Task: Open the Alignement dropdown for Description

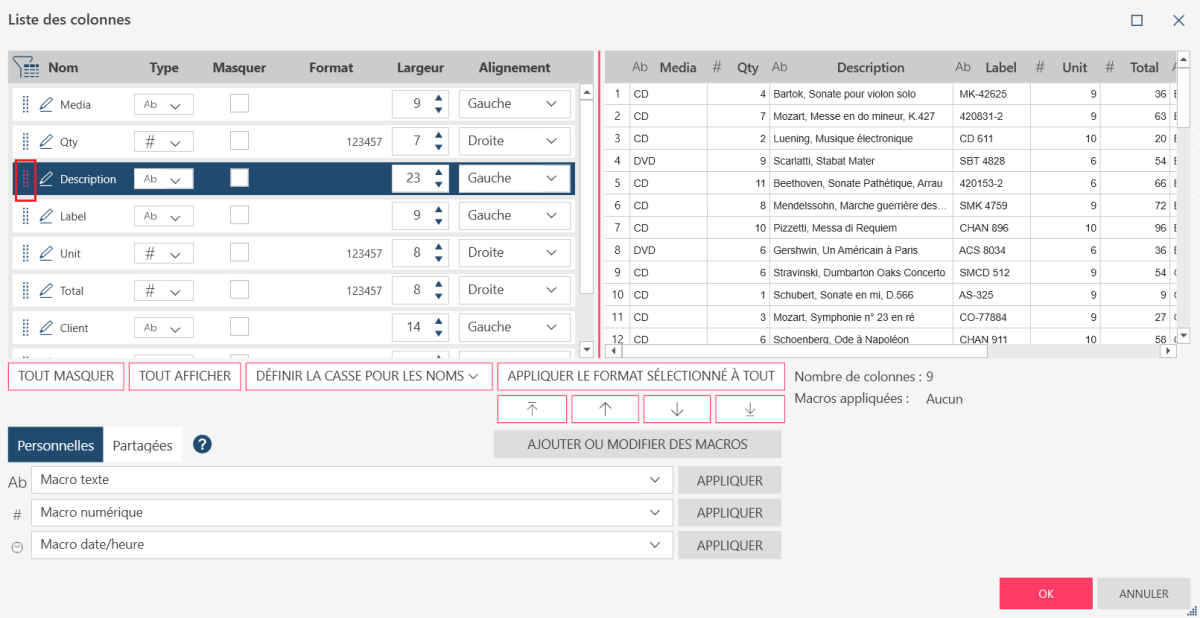Action: (514, 178)
